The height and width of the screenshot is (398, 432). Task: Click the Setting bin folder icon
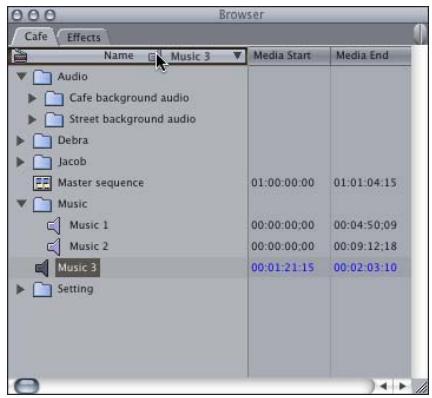(x=42, y=290)
